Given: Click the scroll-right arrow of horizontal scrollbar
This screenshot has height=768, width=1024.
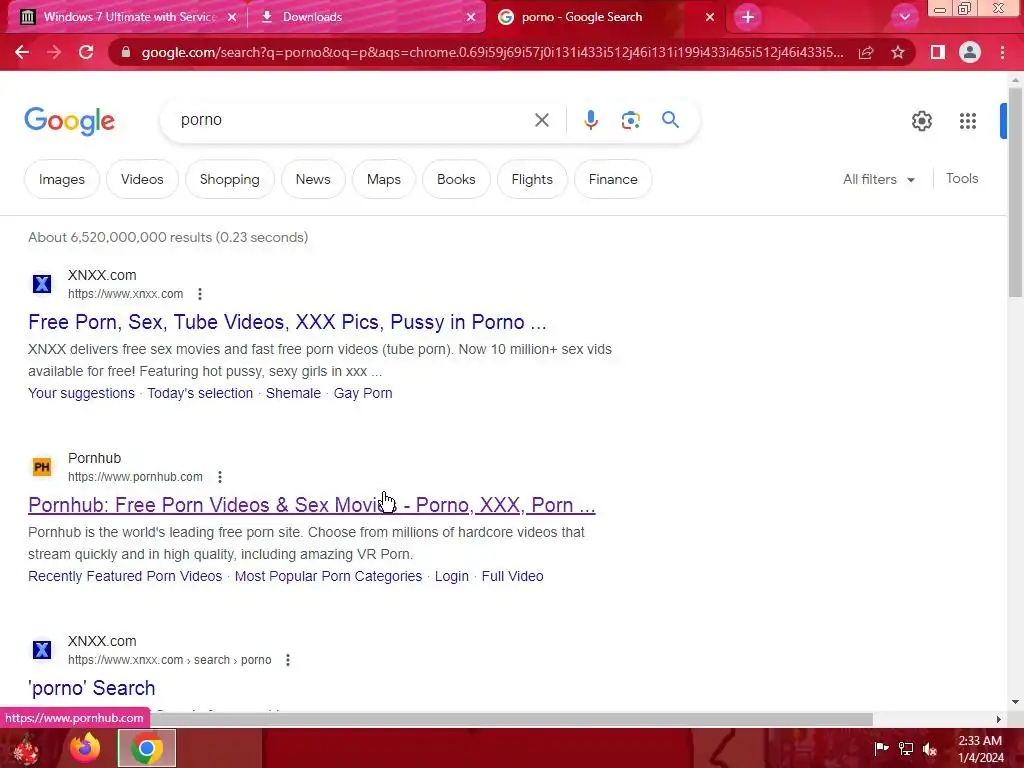Looking at the screenshot, I should [x=999, y=719].
